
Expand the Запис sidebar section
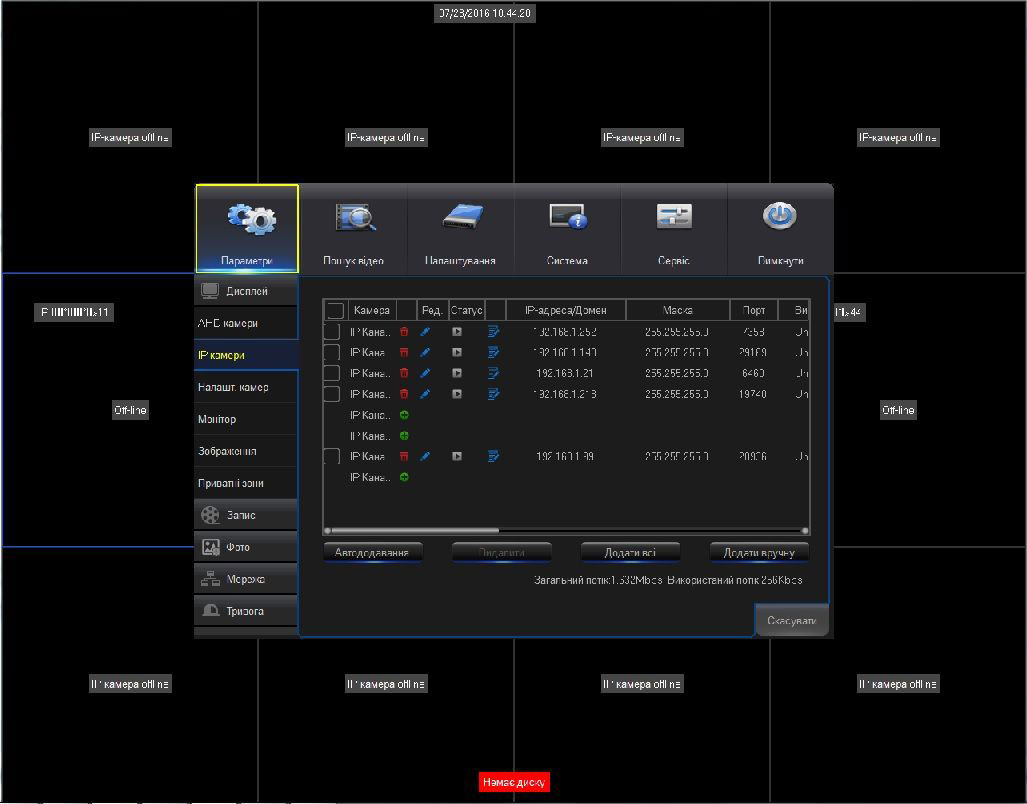[x=246, y=515]
